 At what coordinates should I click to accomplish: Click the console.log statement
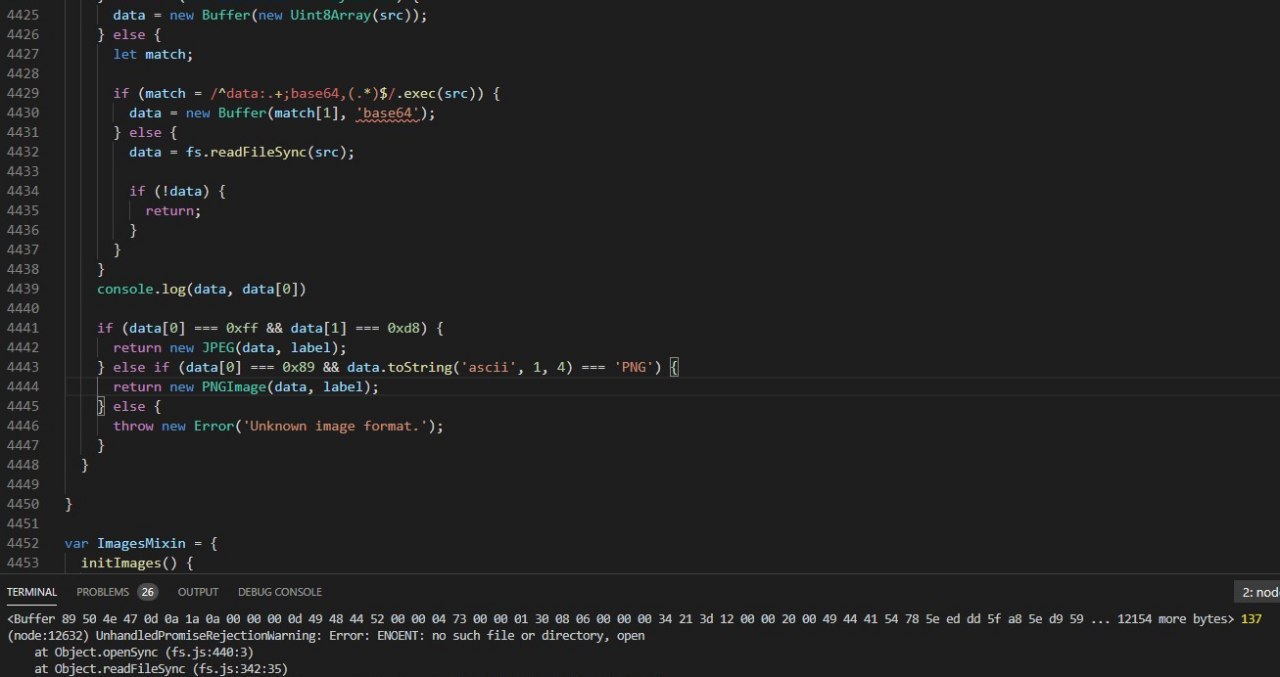coord(201,289)
